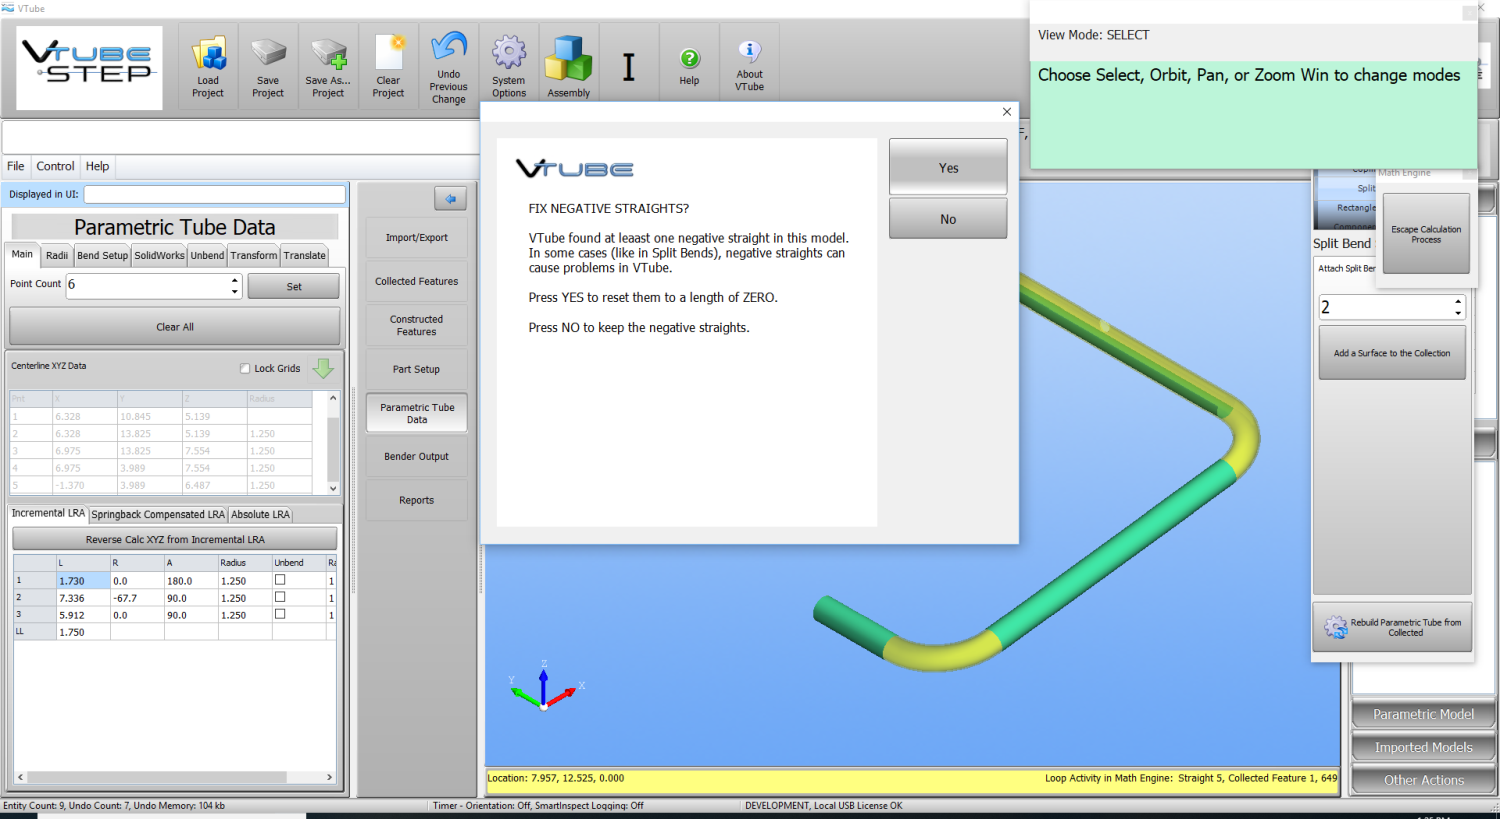Open About VTube info icon
The image size is (1500, 819).
749,52
